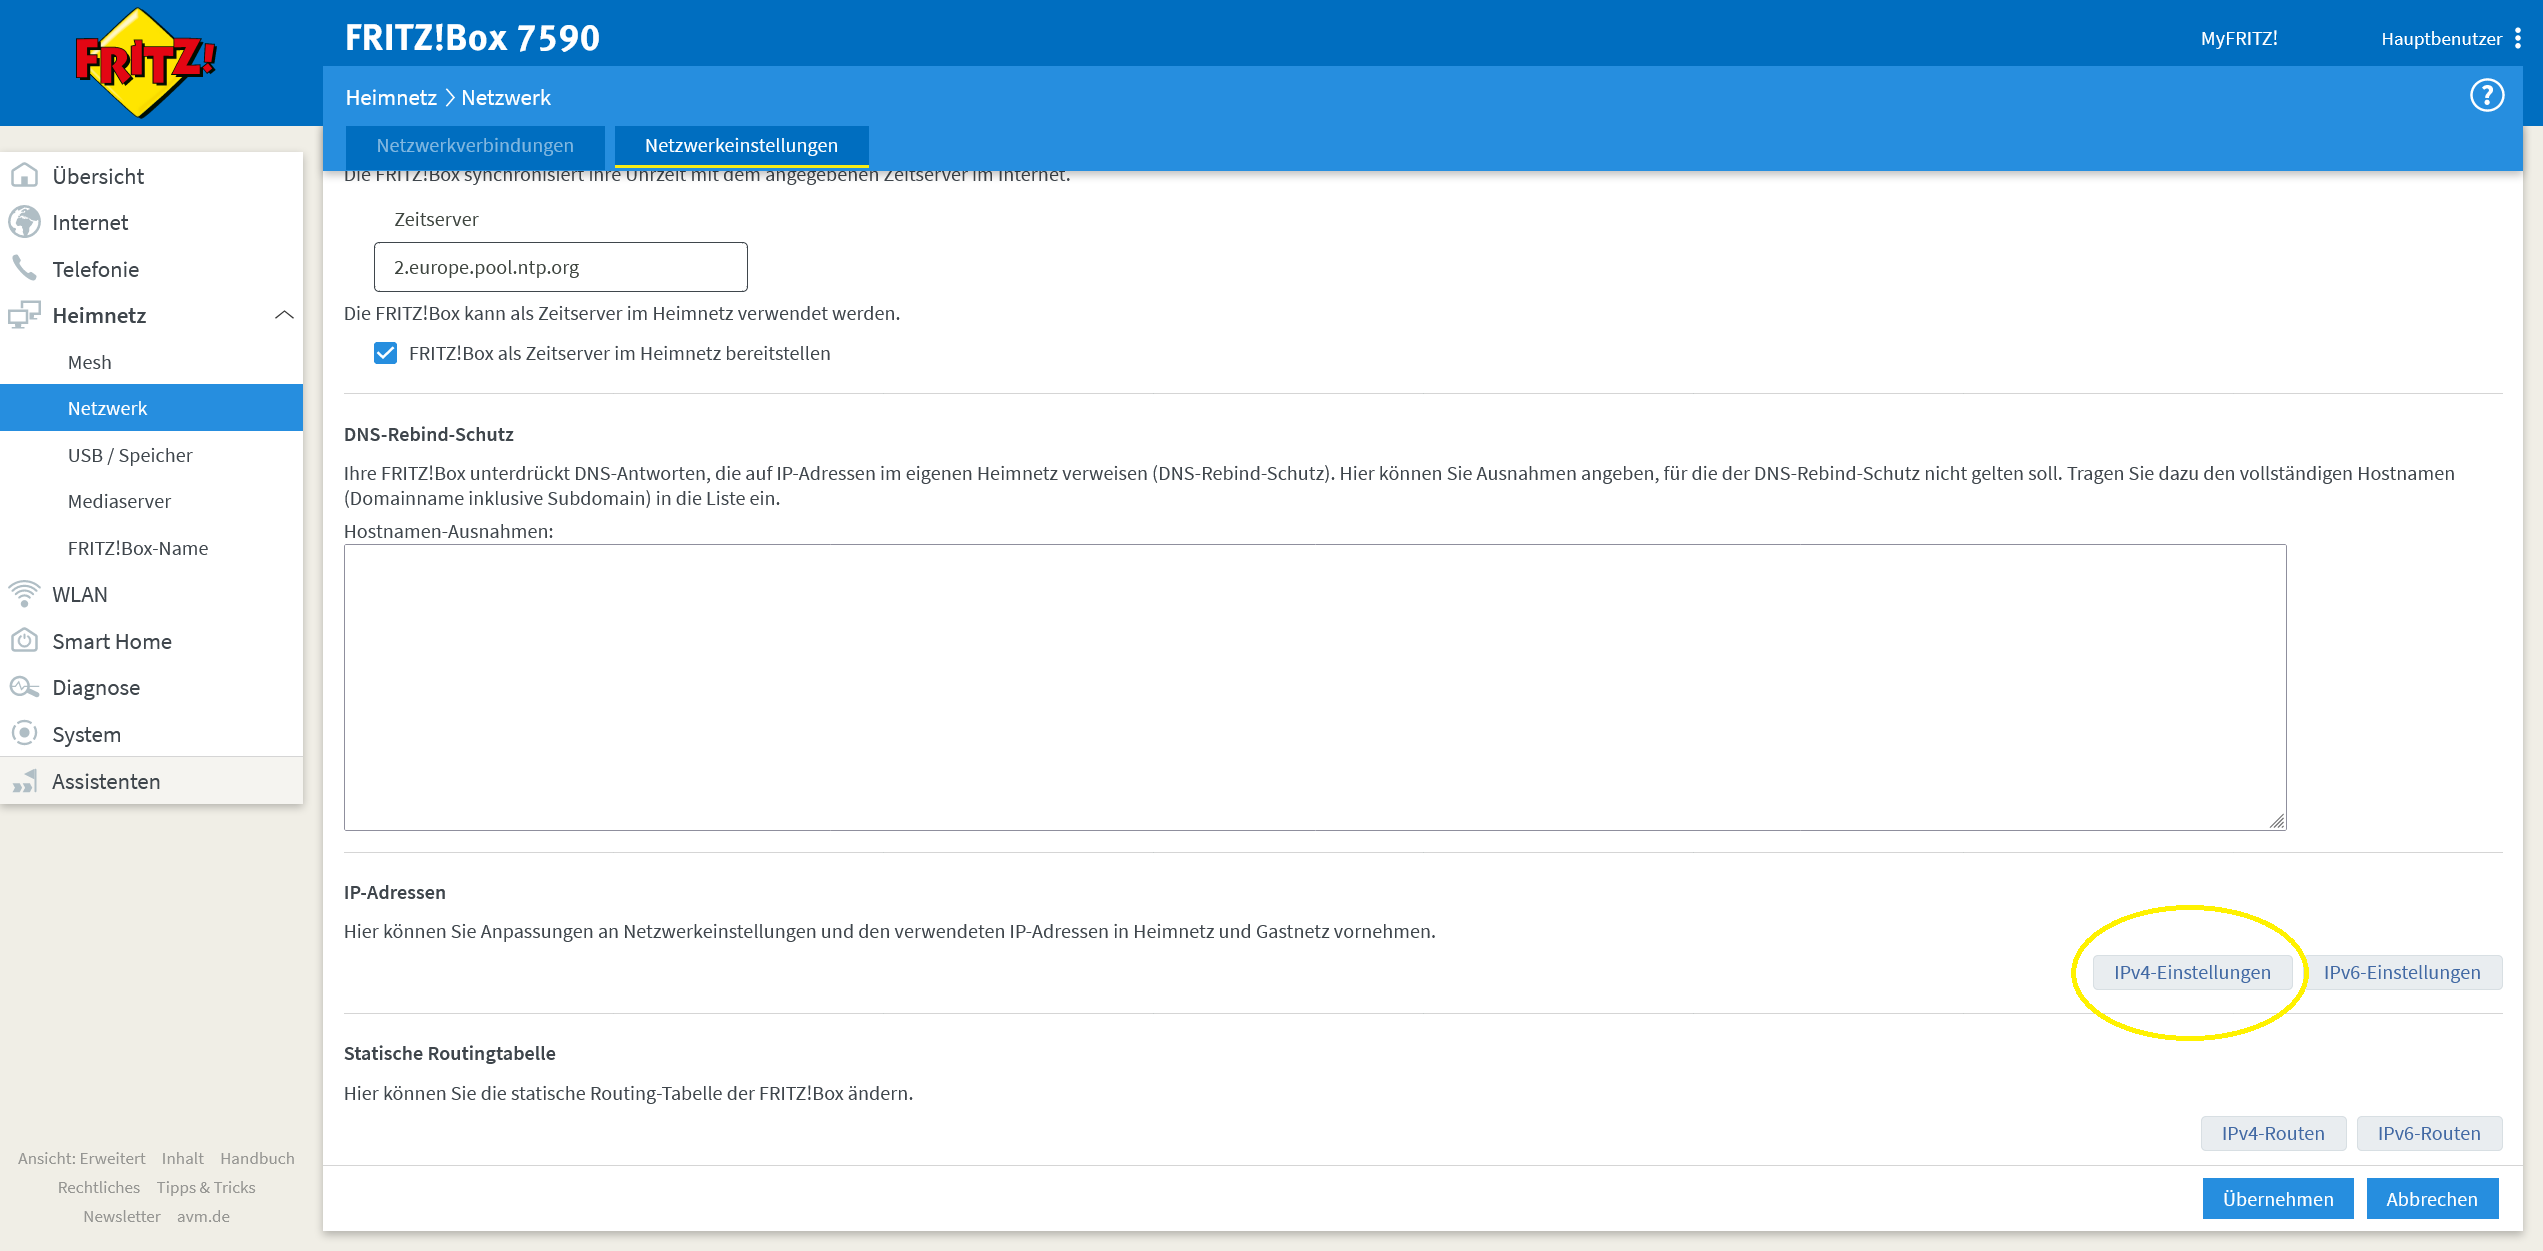Click Heimnetz breadcrumb link

[391, 97]
